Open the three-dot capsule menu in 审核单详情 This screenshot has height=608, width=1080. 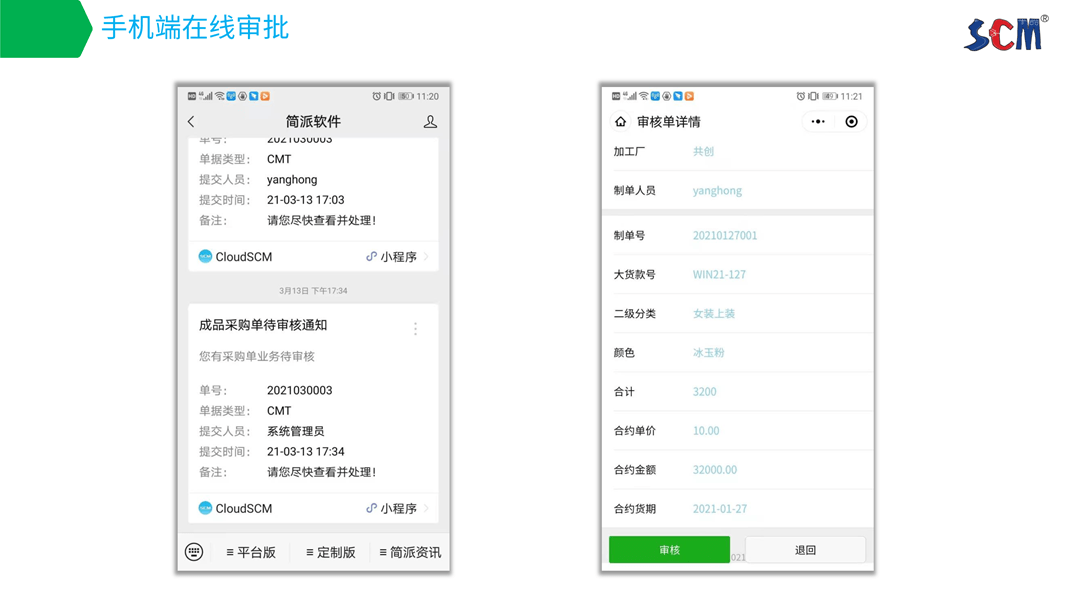pyautogui.click(x=816, y=121)
